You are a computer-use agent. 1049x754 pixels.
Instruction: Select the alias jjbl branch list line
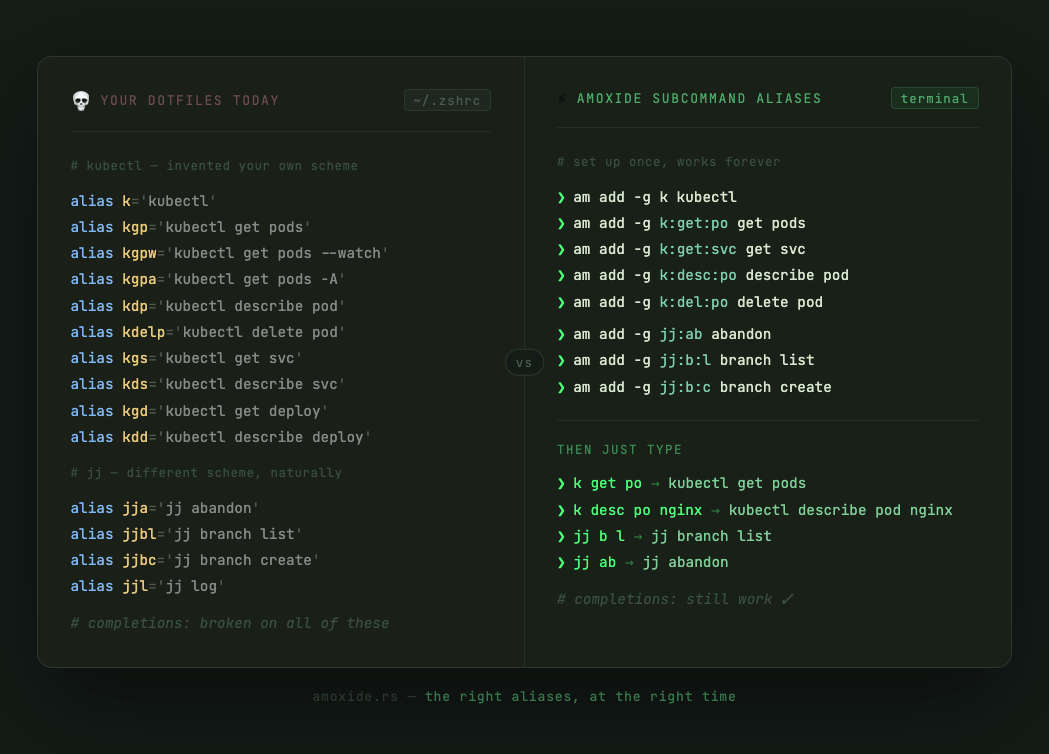pyautogui.click(x=186, y=535)
